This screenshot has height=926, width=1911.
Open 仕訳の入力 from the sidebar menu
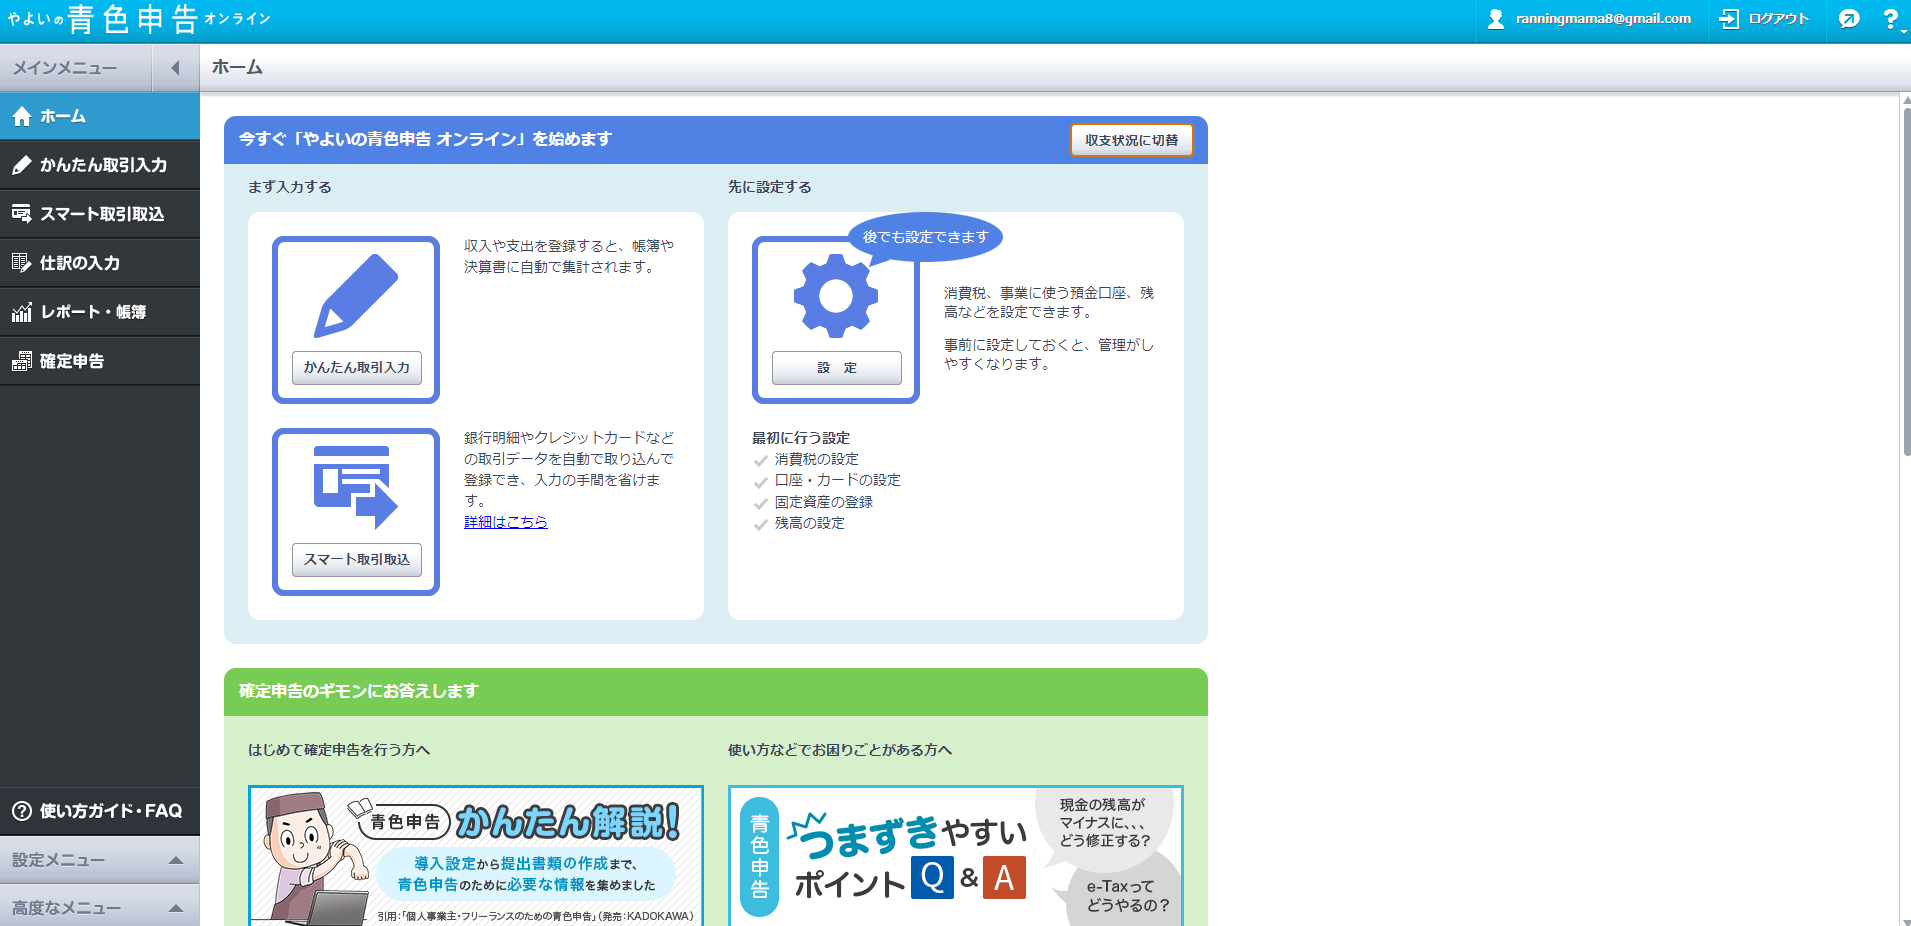coord(100,263)
